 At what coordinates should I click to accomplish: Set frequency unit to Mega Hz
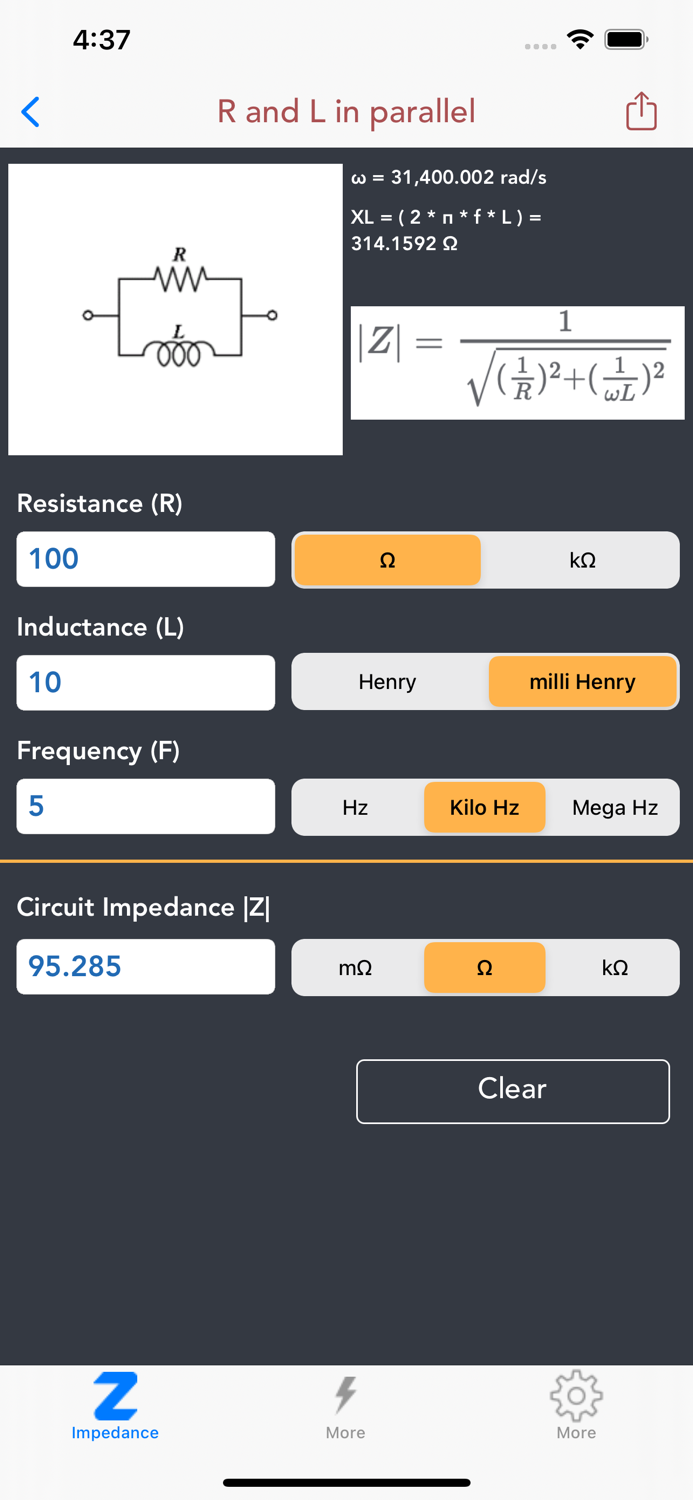tap(615, 807)
